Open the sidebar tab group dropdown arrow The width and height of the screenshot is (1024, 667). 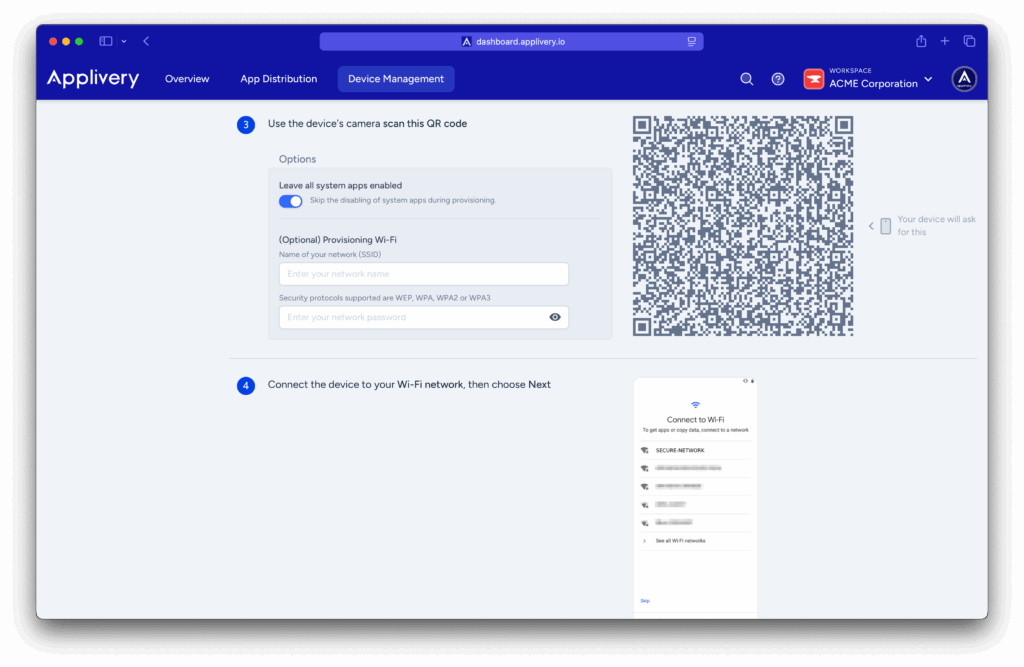point(124,41)
